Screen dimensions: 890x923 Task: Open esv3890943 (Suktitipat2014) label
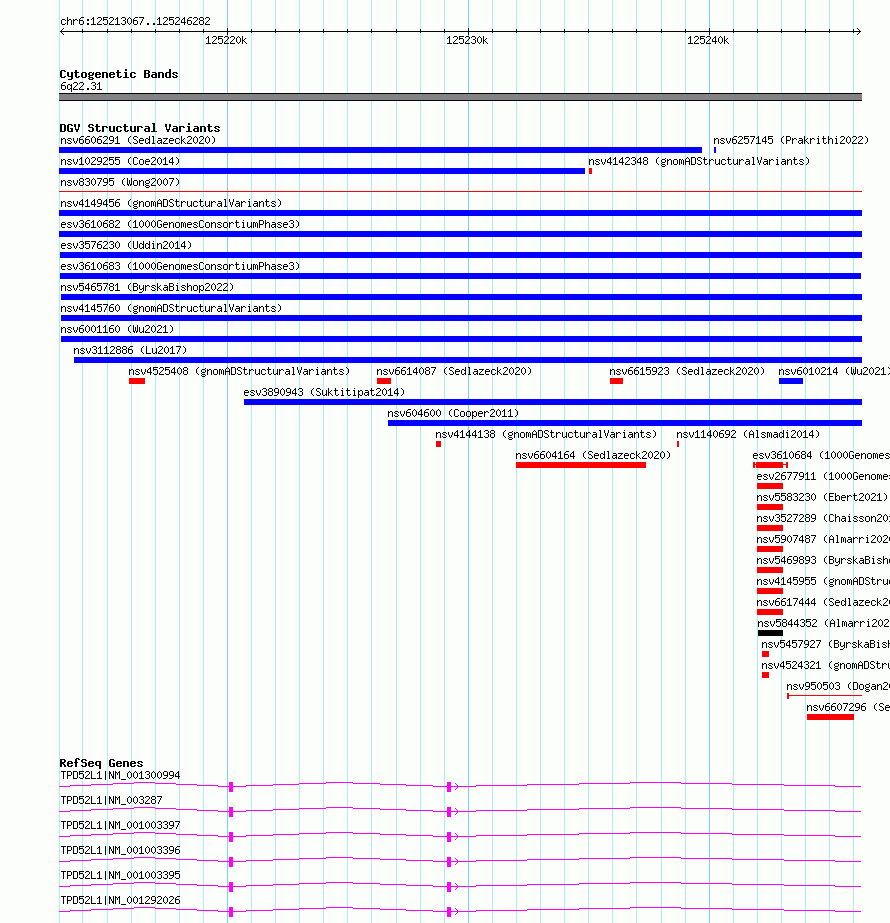click(324, 392)
